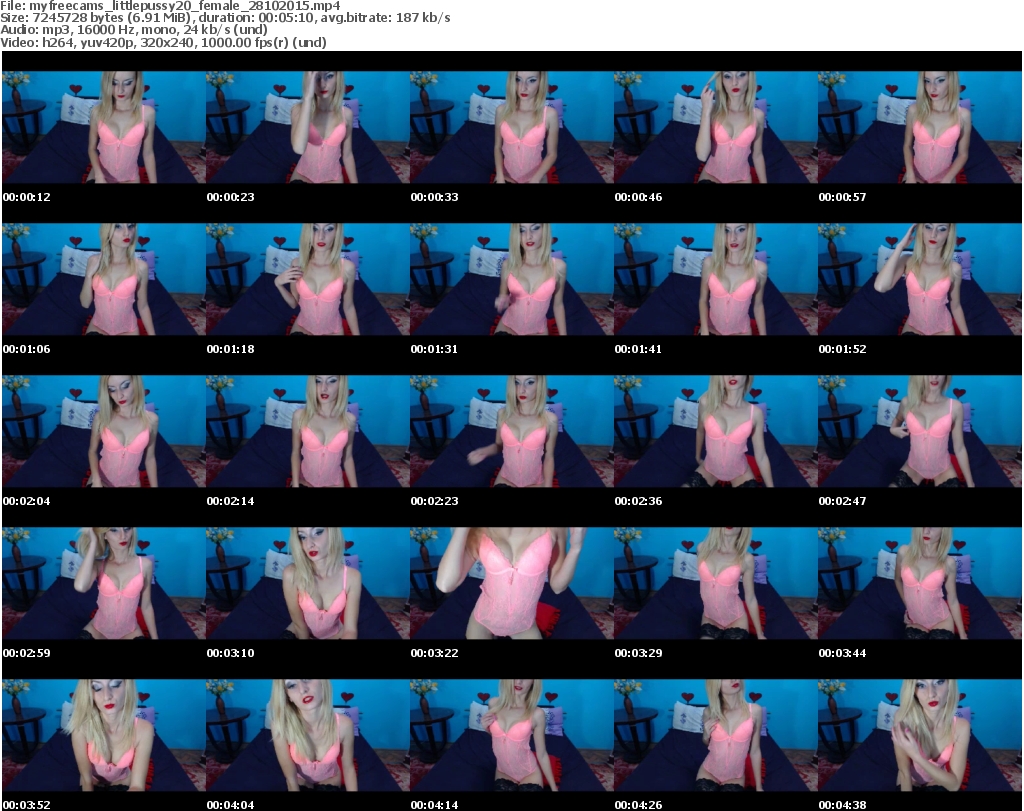Image resolution: width=1024 pixels, height=811 pixels.
Task: Click the timestamp text "00:03:22"
Action: (434, 653)
